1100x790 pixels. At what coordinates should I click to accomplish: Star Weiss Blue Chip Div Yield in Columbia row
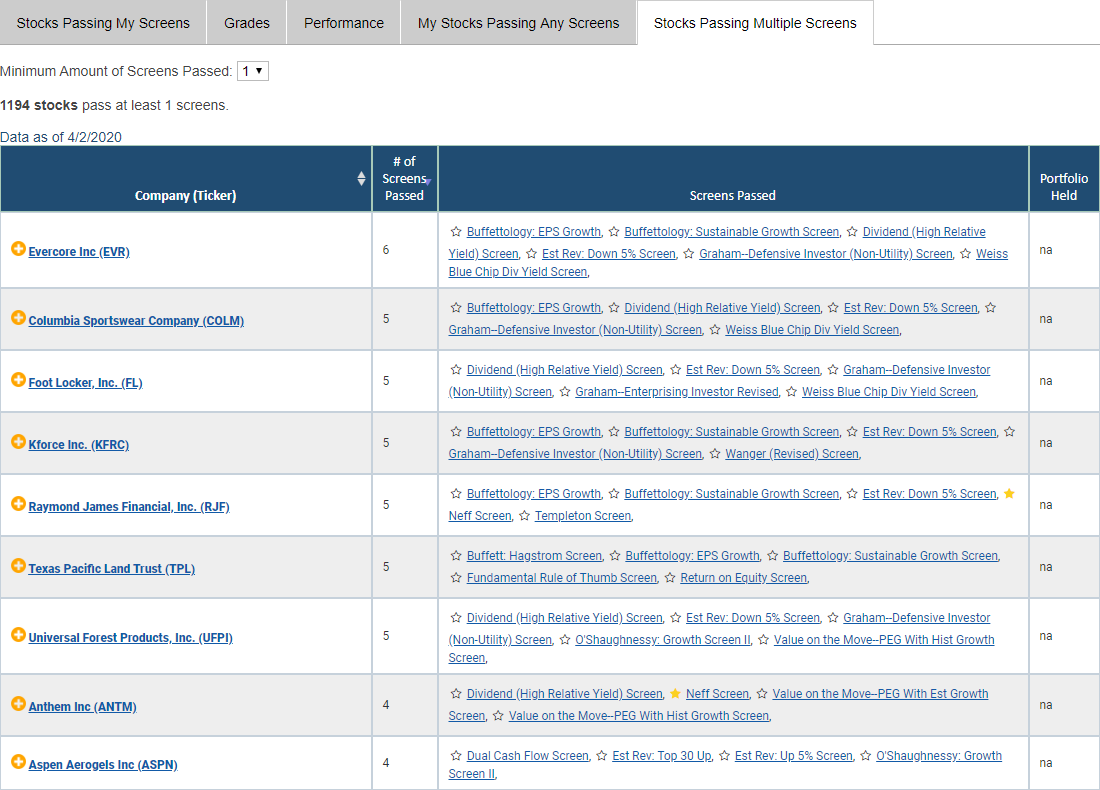715,330
